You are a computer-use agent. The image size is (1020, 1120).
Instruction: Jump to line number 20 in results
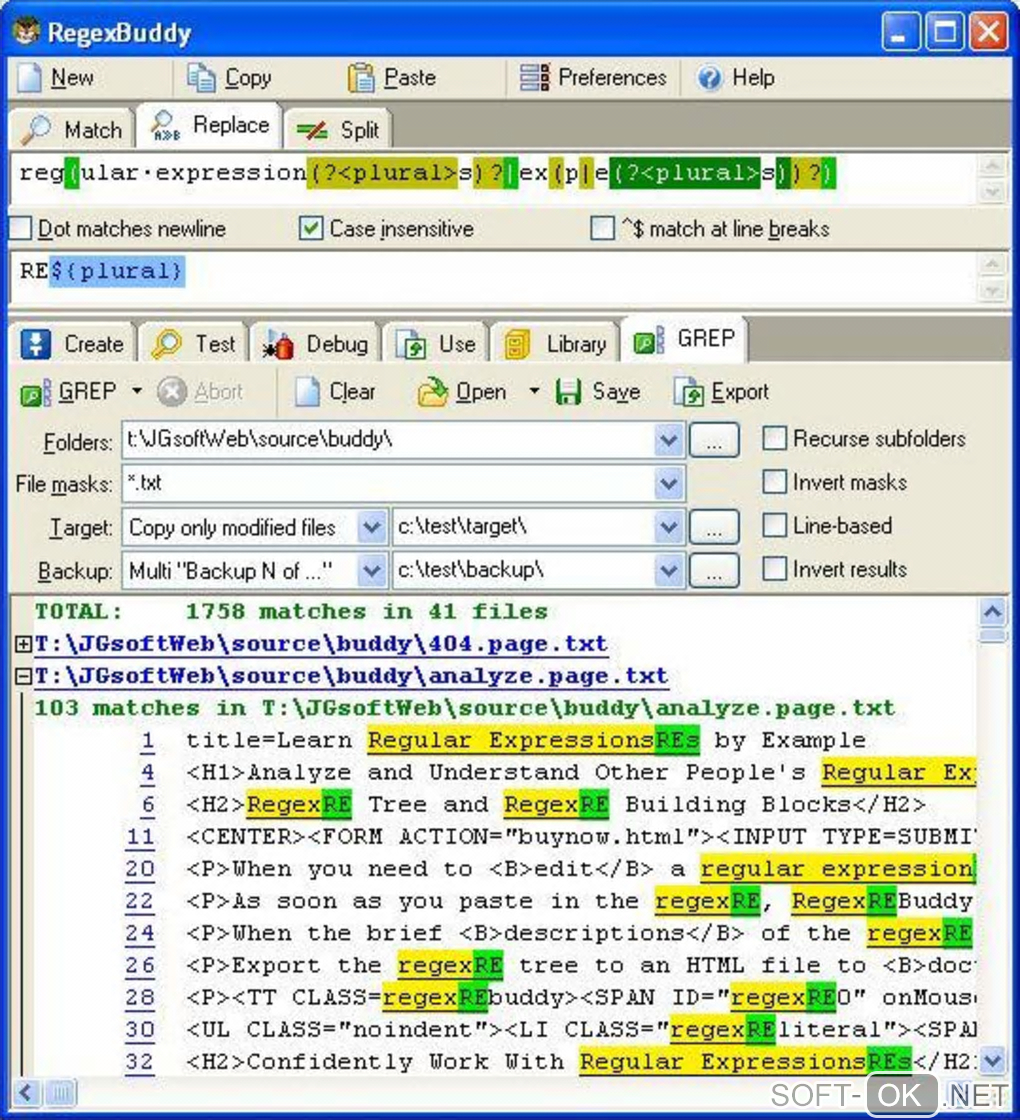pos(140,869)
